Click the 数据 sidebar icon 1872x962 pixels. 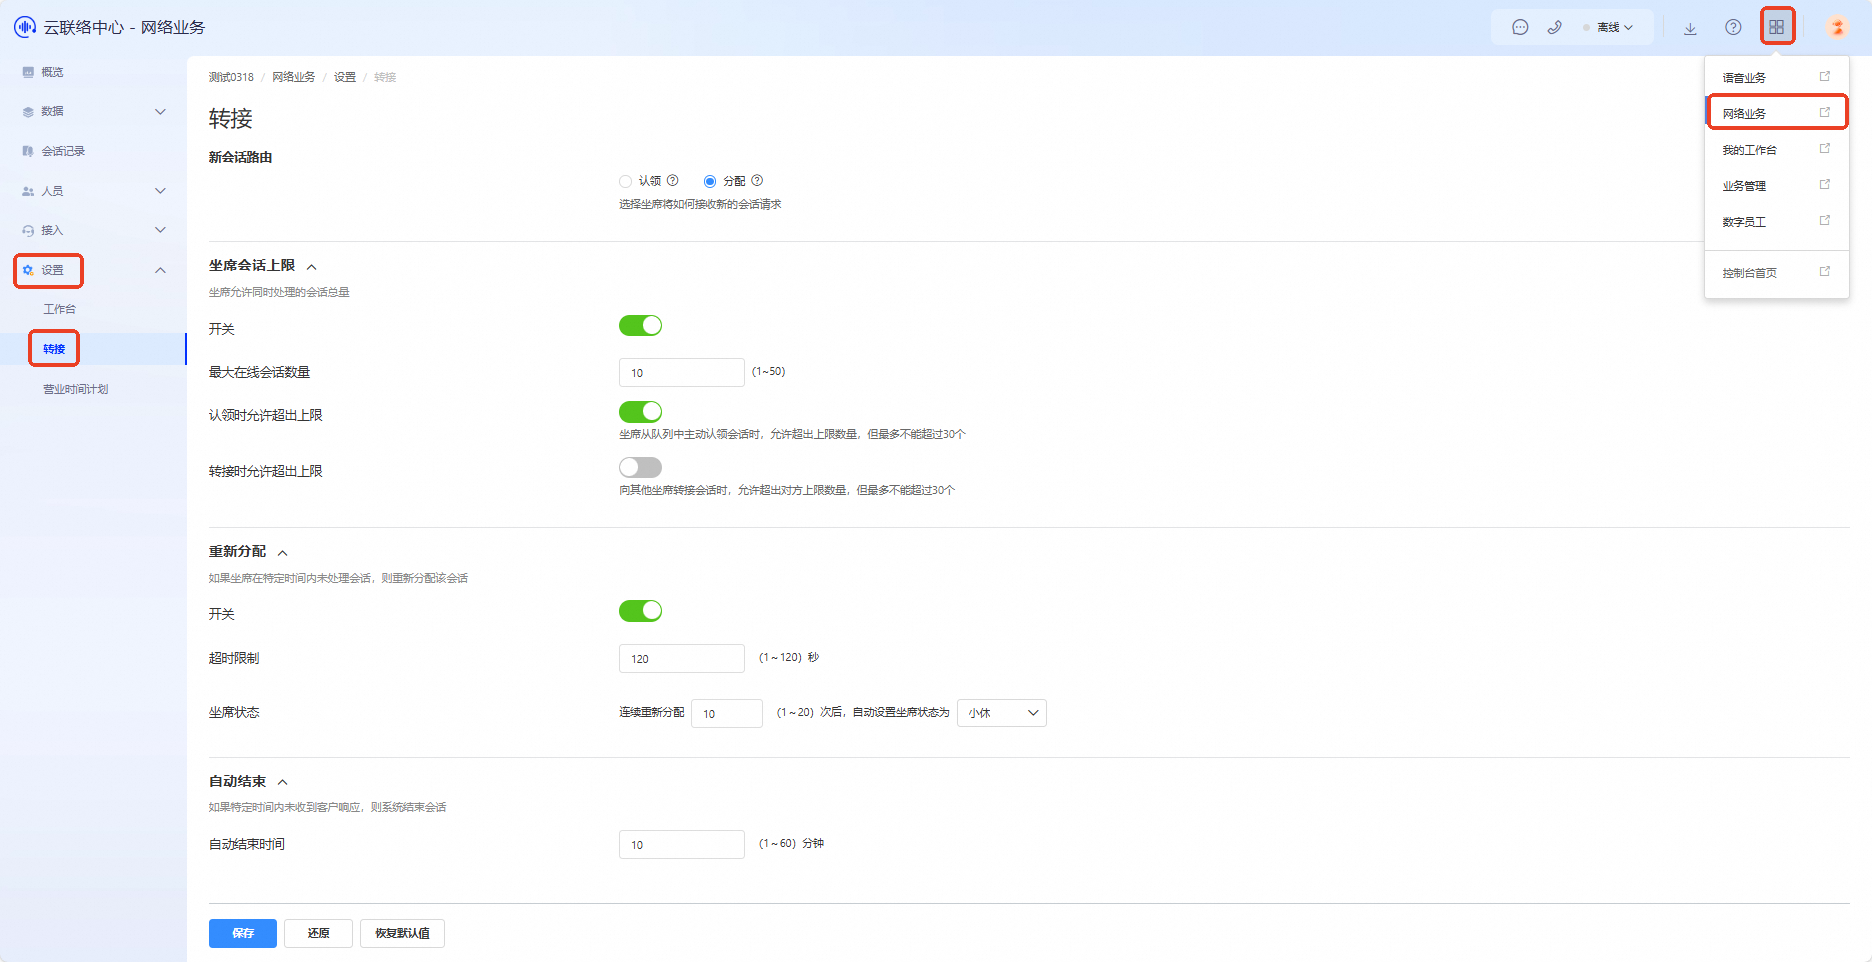(x=28, y=112)
